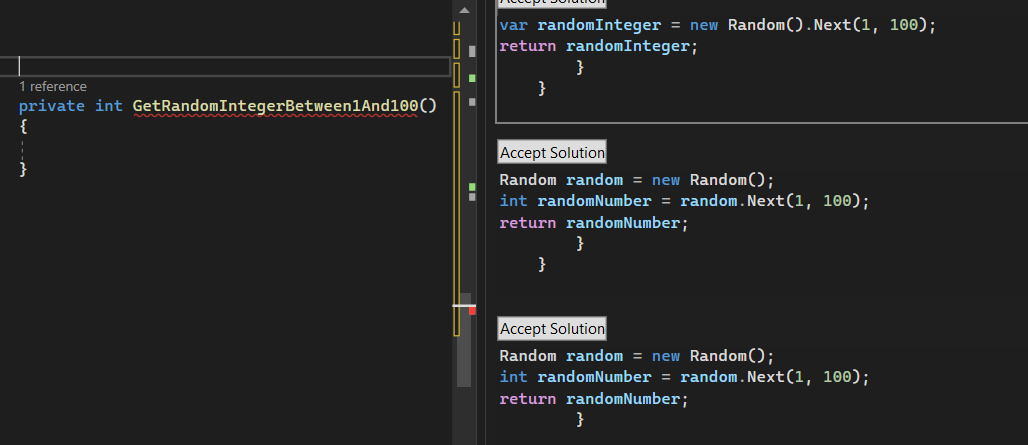1028x445 pixels.
Task: Click the red error marker in scrollbar
Action: coord(472,311)
